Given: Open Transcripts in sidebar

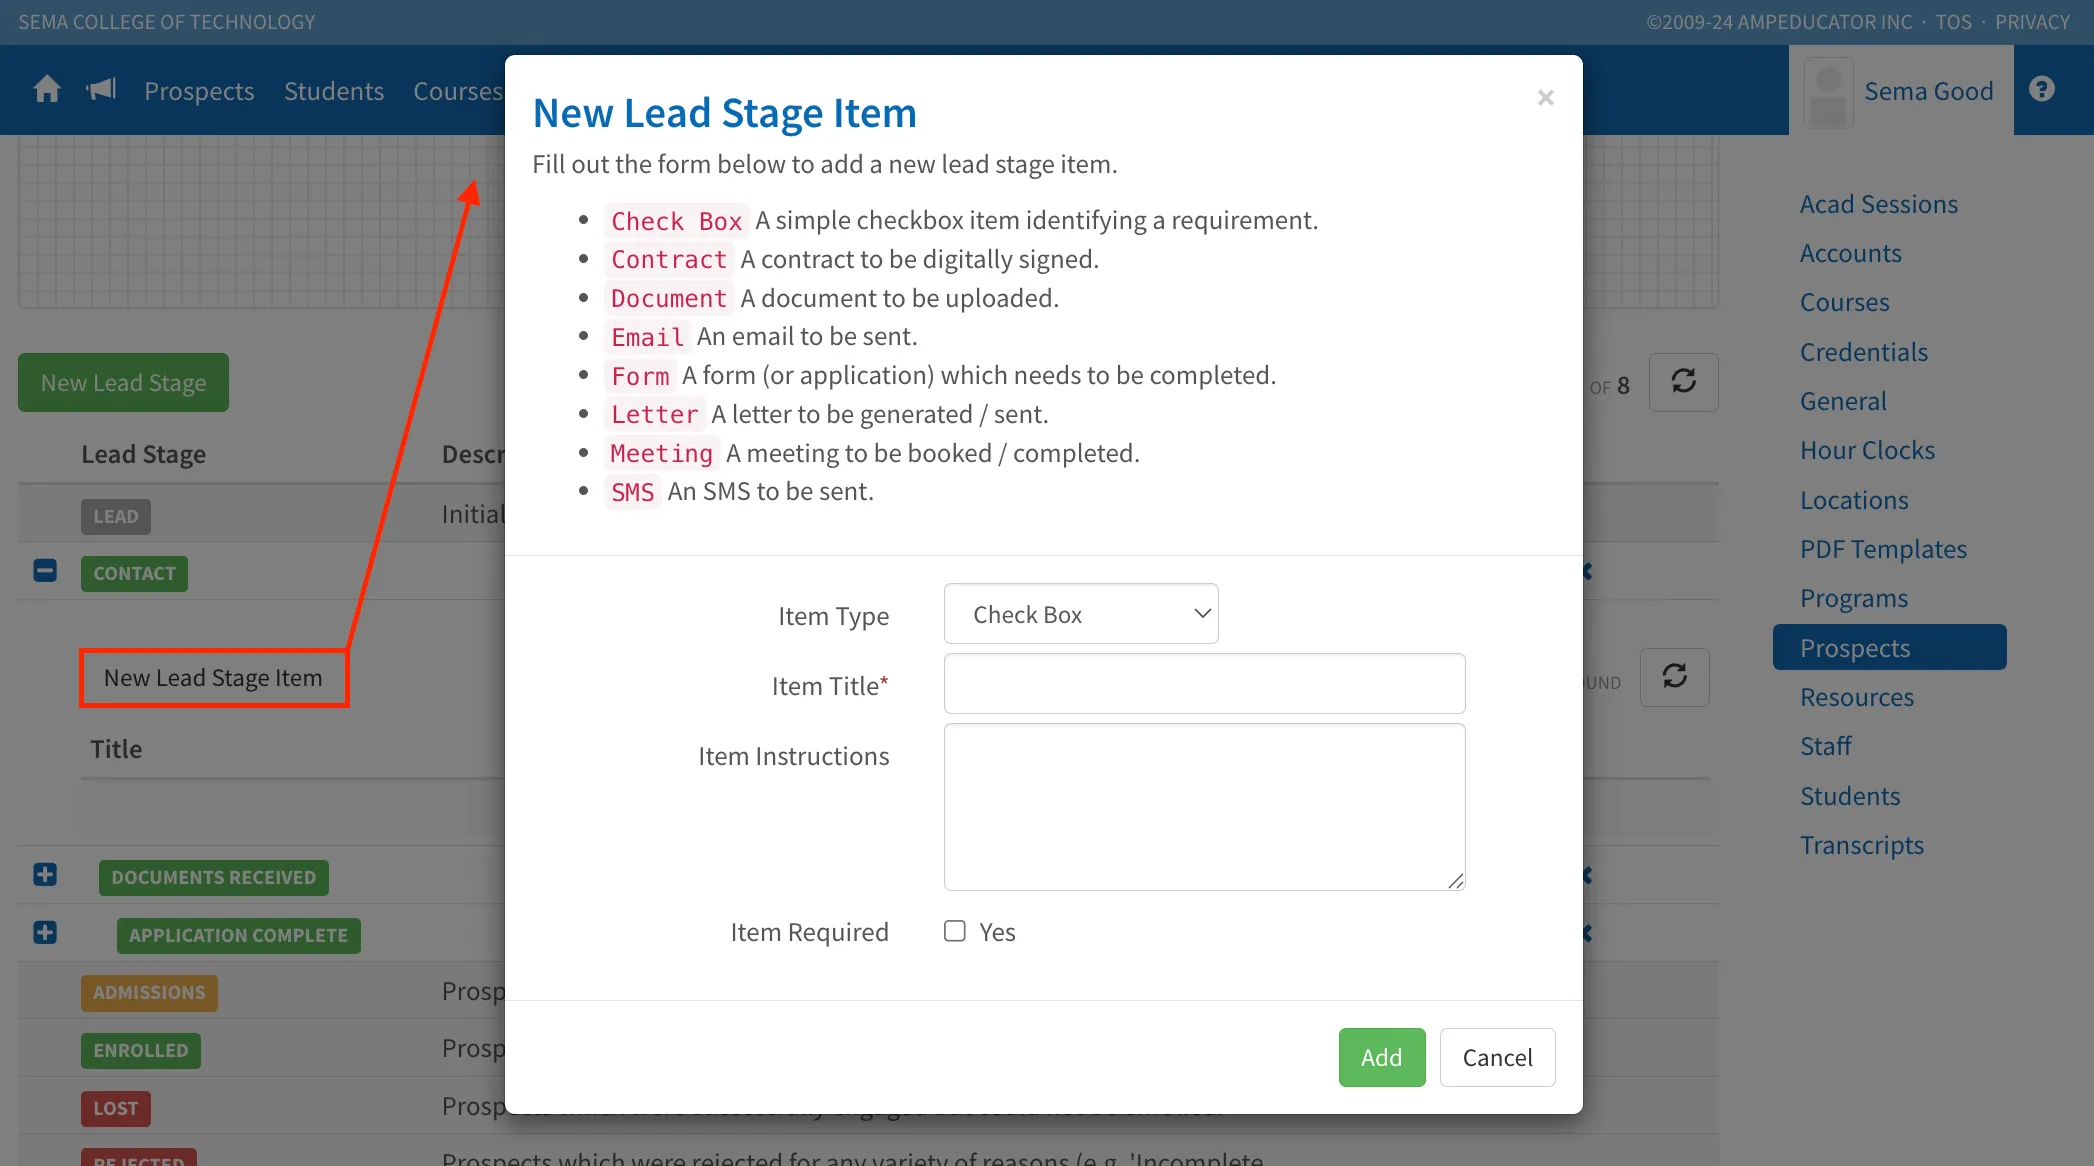Looking at the screenshot, I should [1862, 845].
